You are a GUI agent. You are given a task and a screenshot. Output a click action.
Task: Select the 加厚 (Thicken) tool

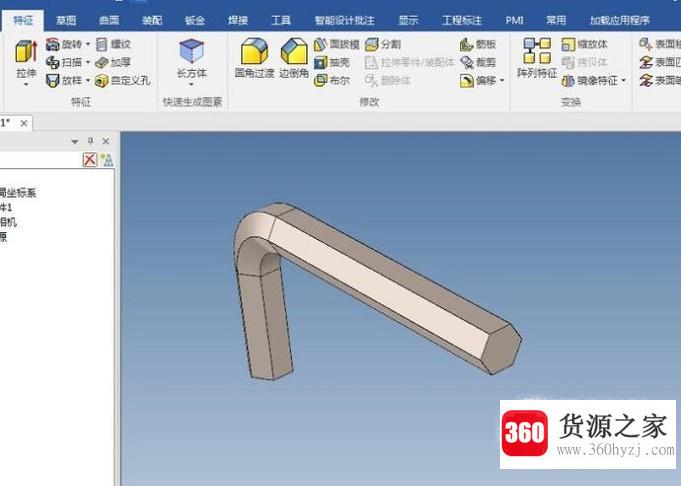click(113, 63)
